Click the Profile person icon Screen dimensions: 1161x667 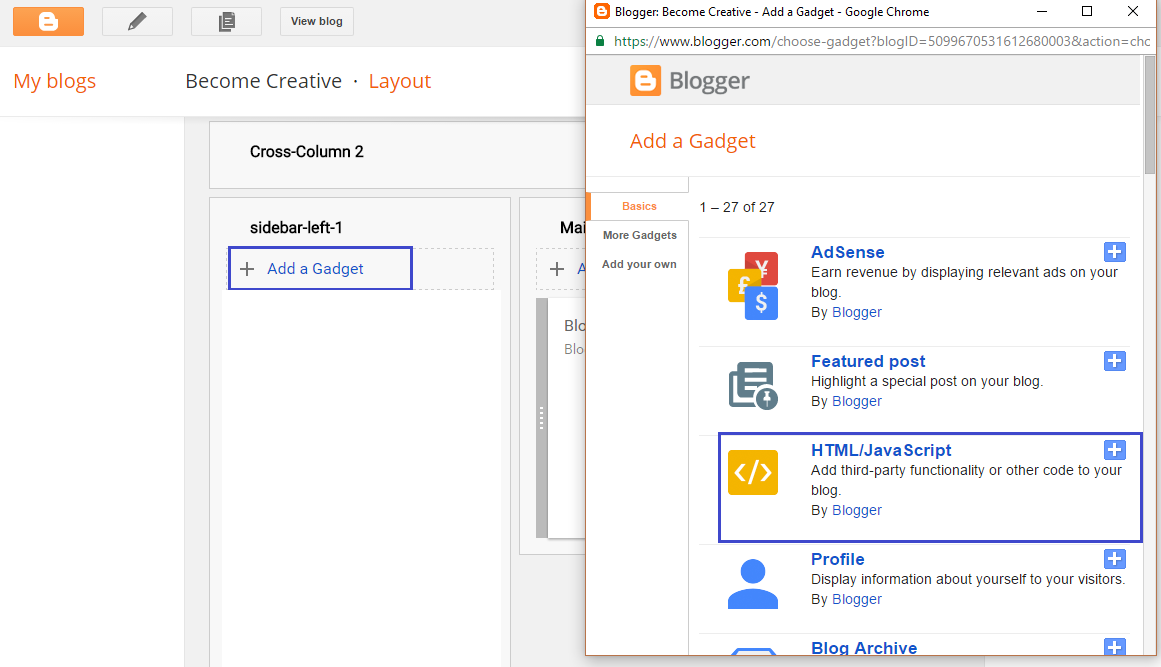[753, 584]
